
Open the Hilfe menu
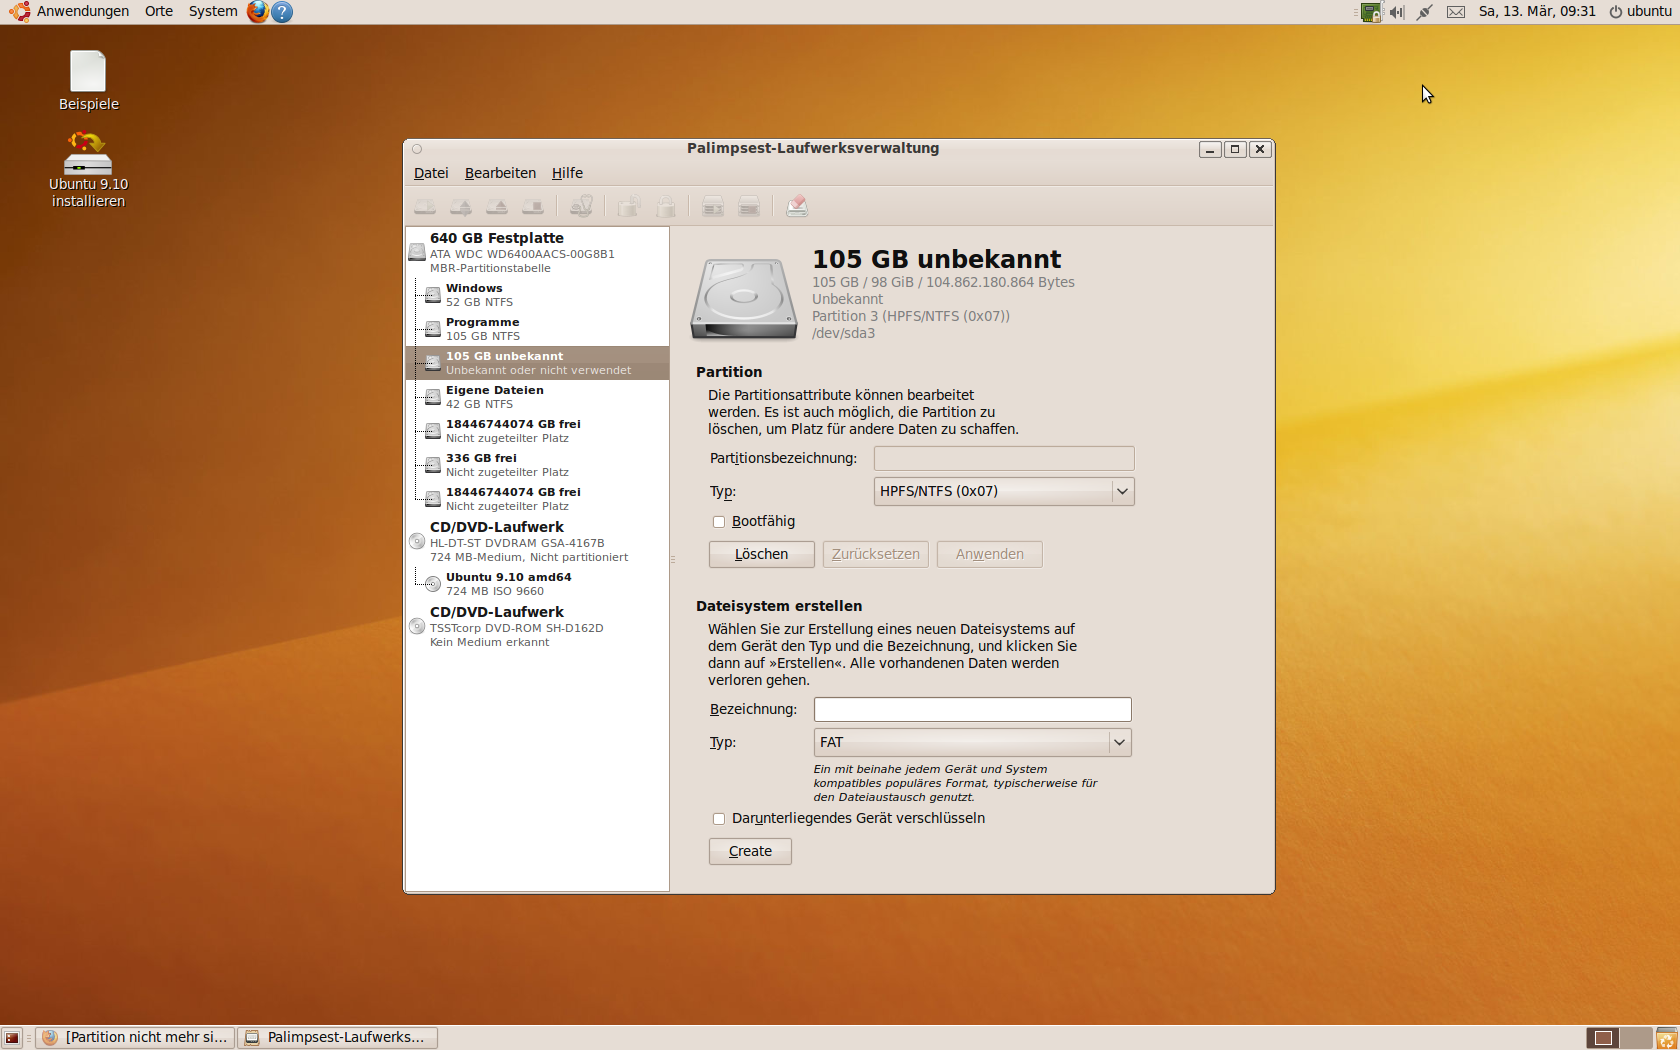pos(567,173)
